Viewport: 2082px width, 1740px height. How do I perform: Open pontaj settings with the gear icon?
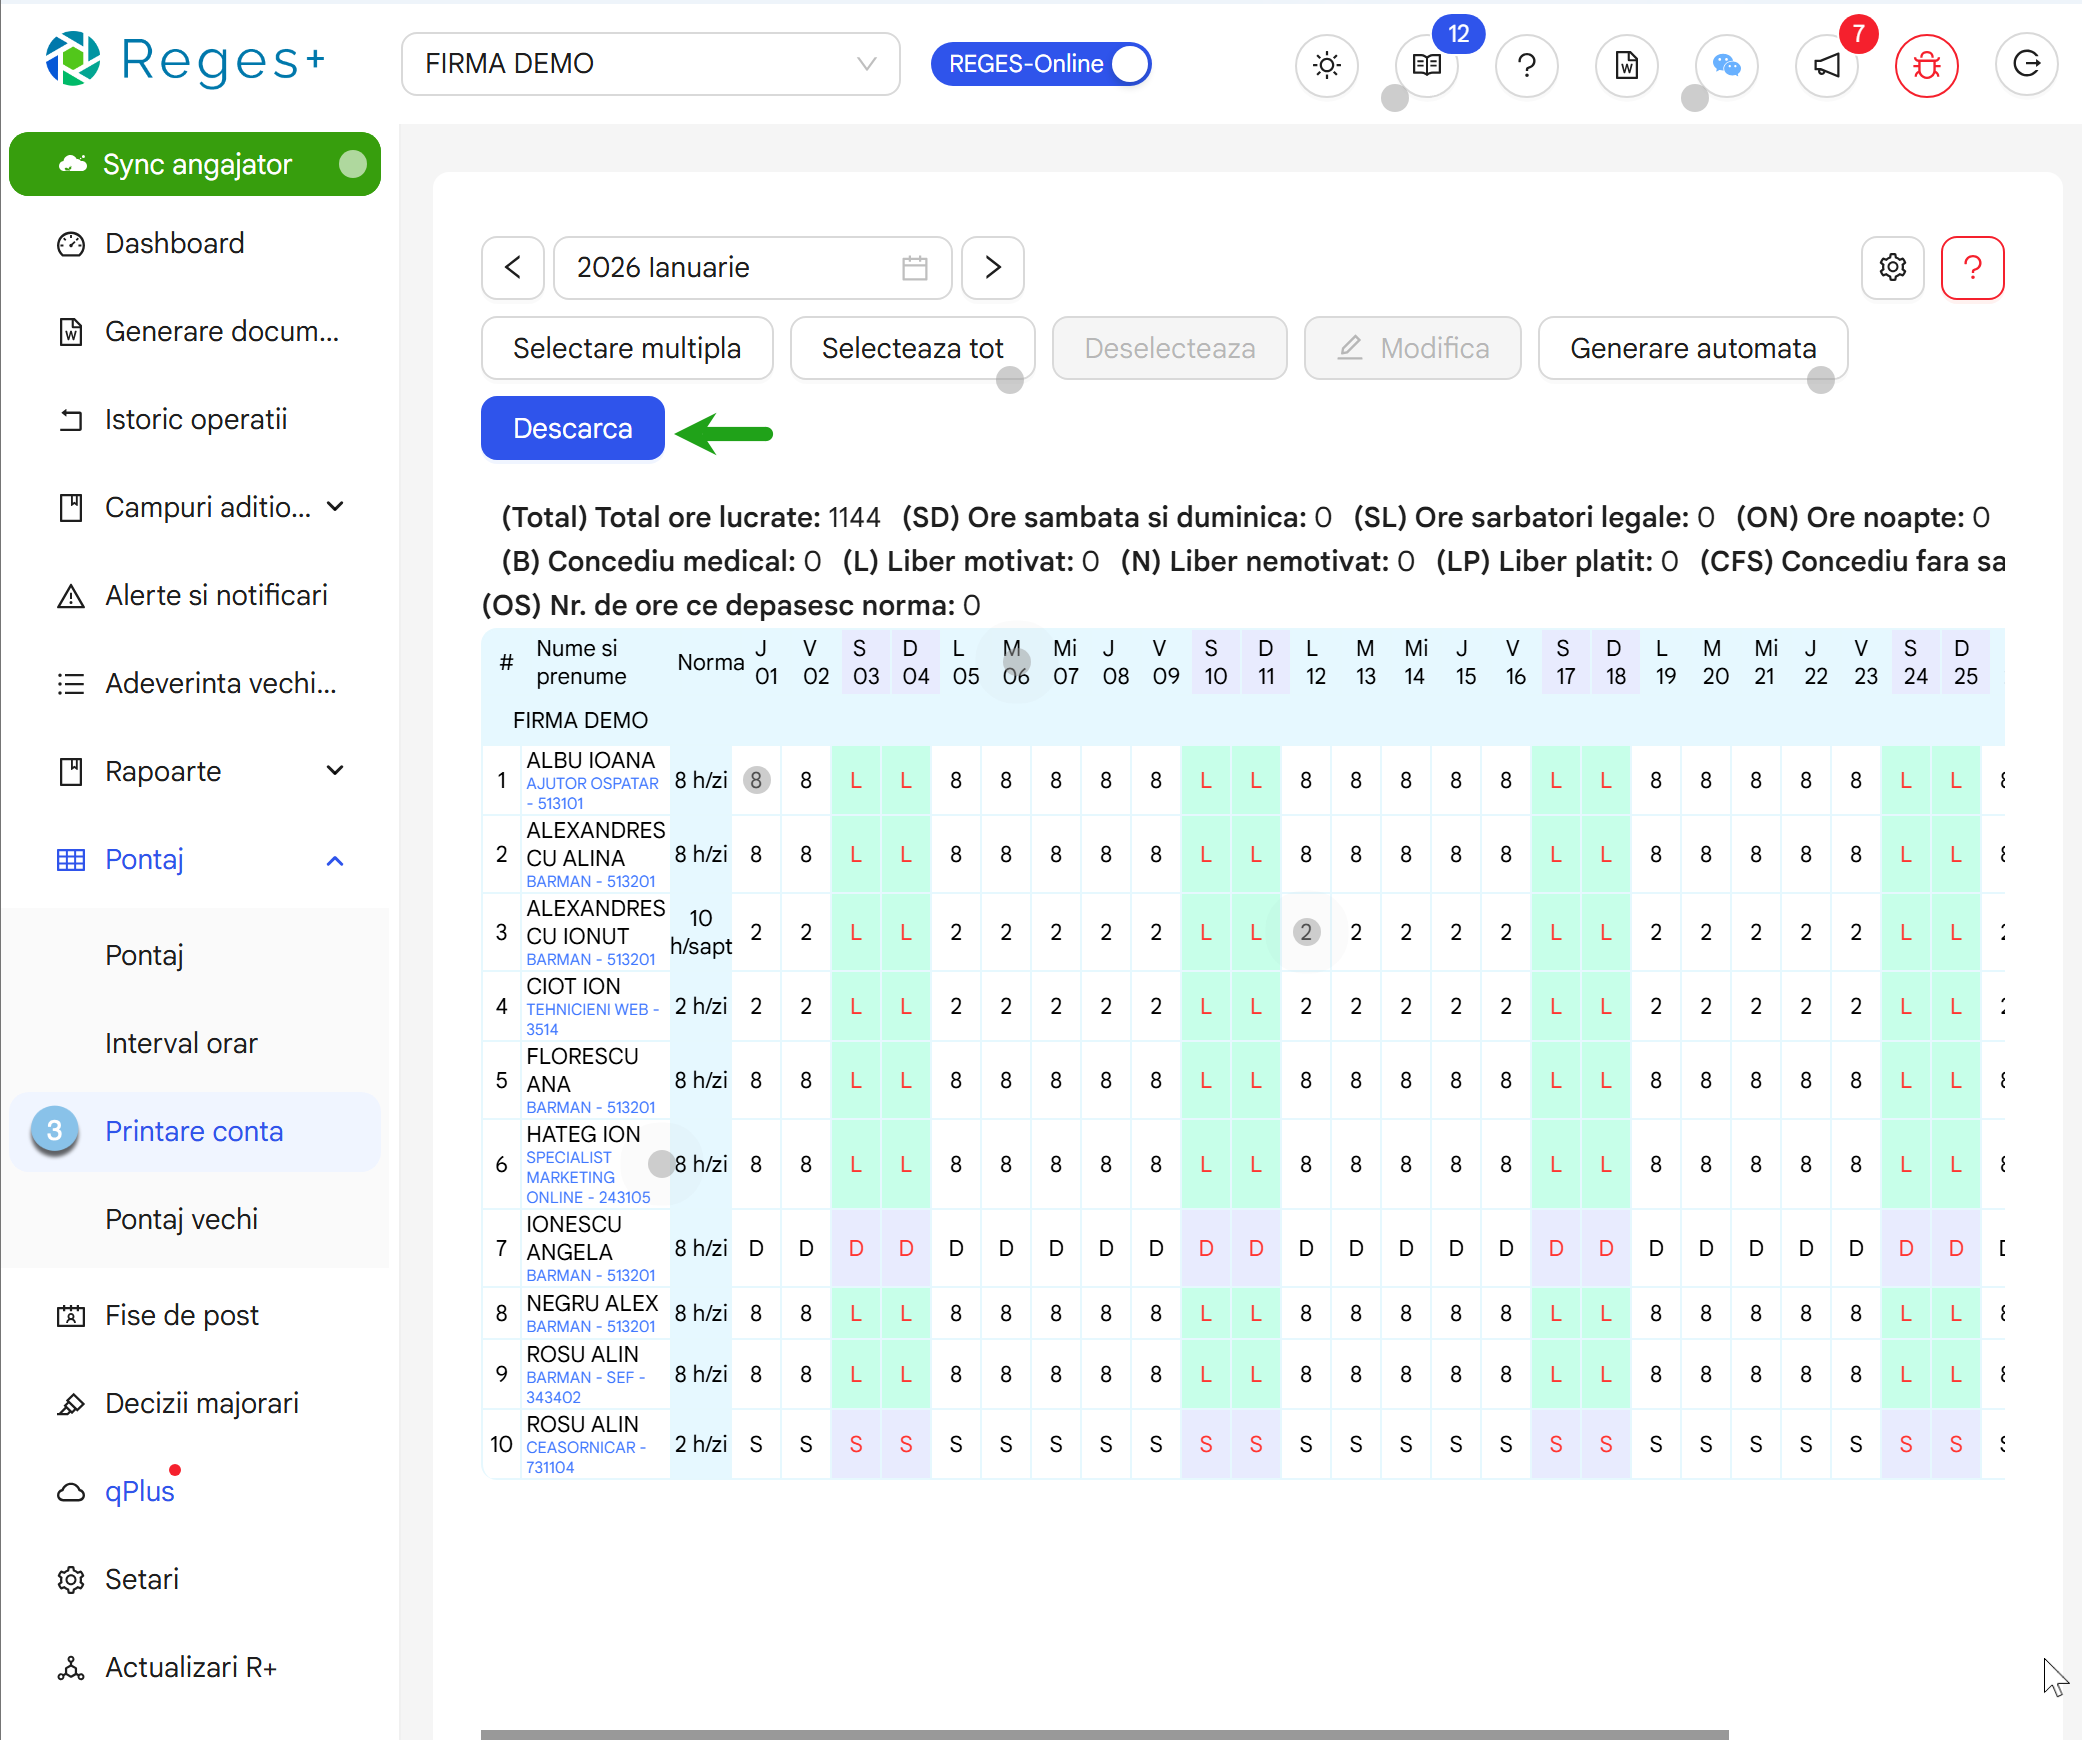1892,268
